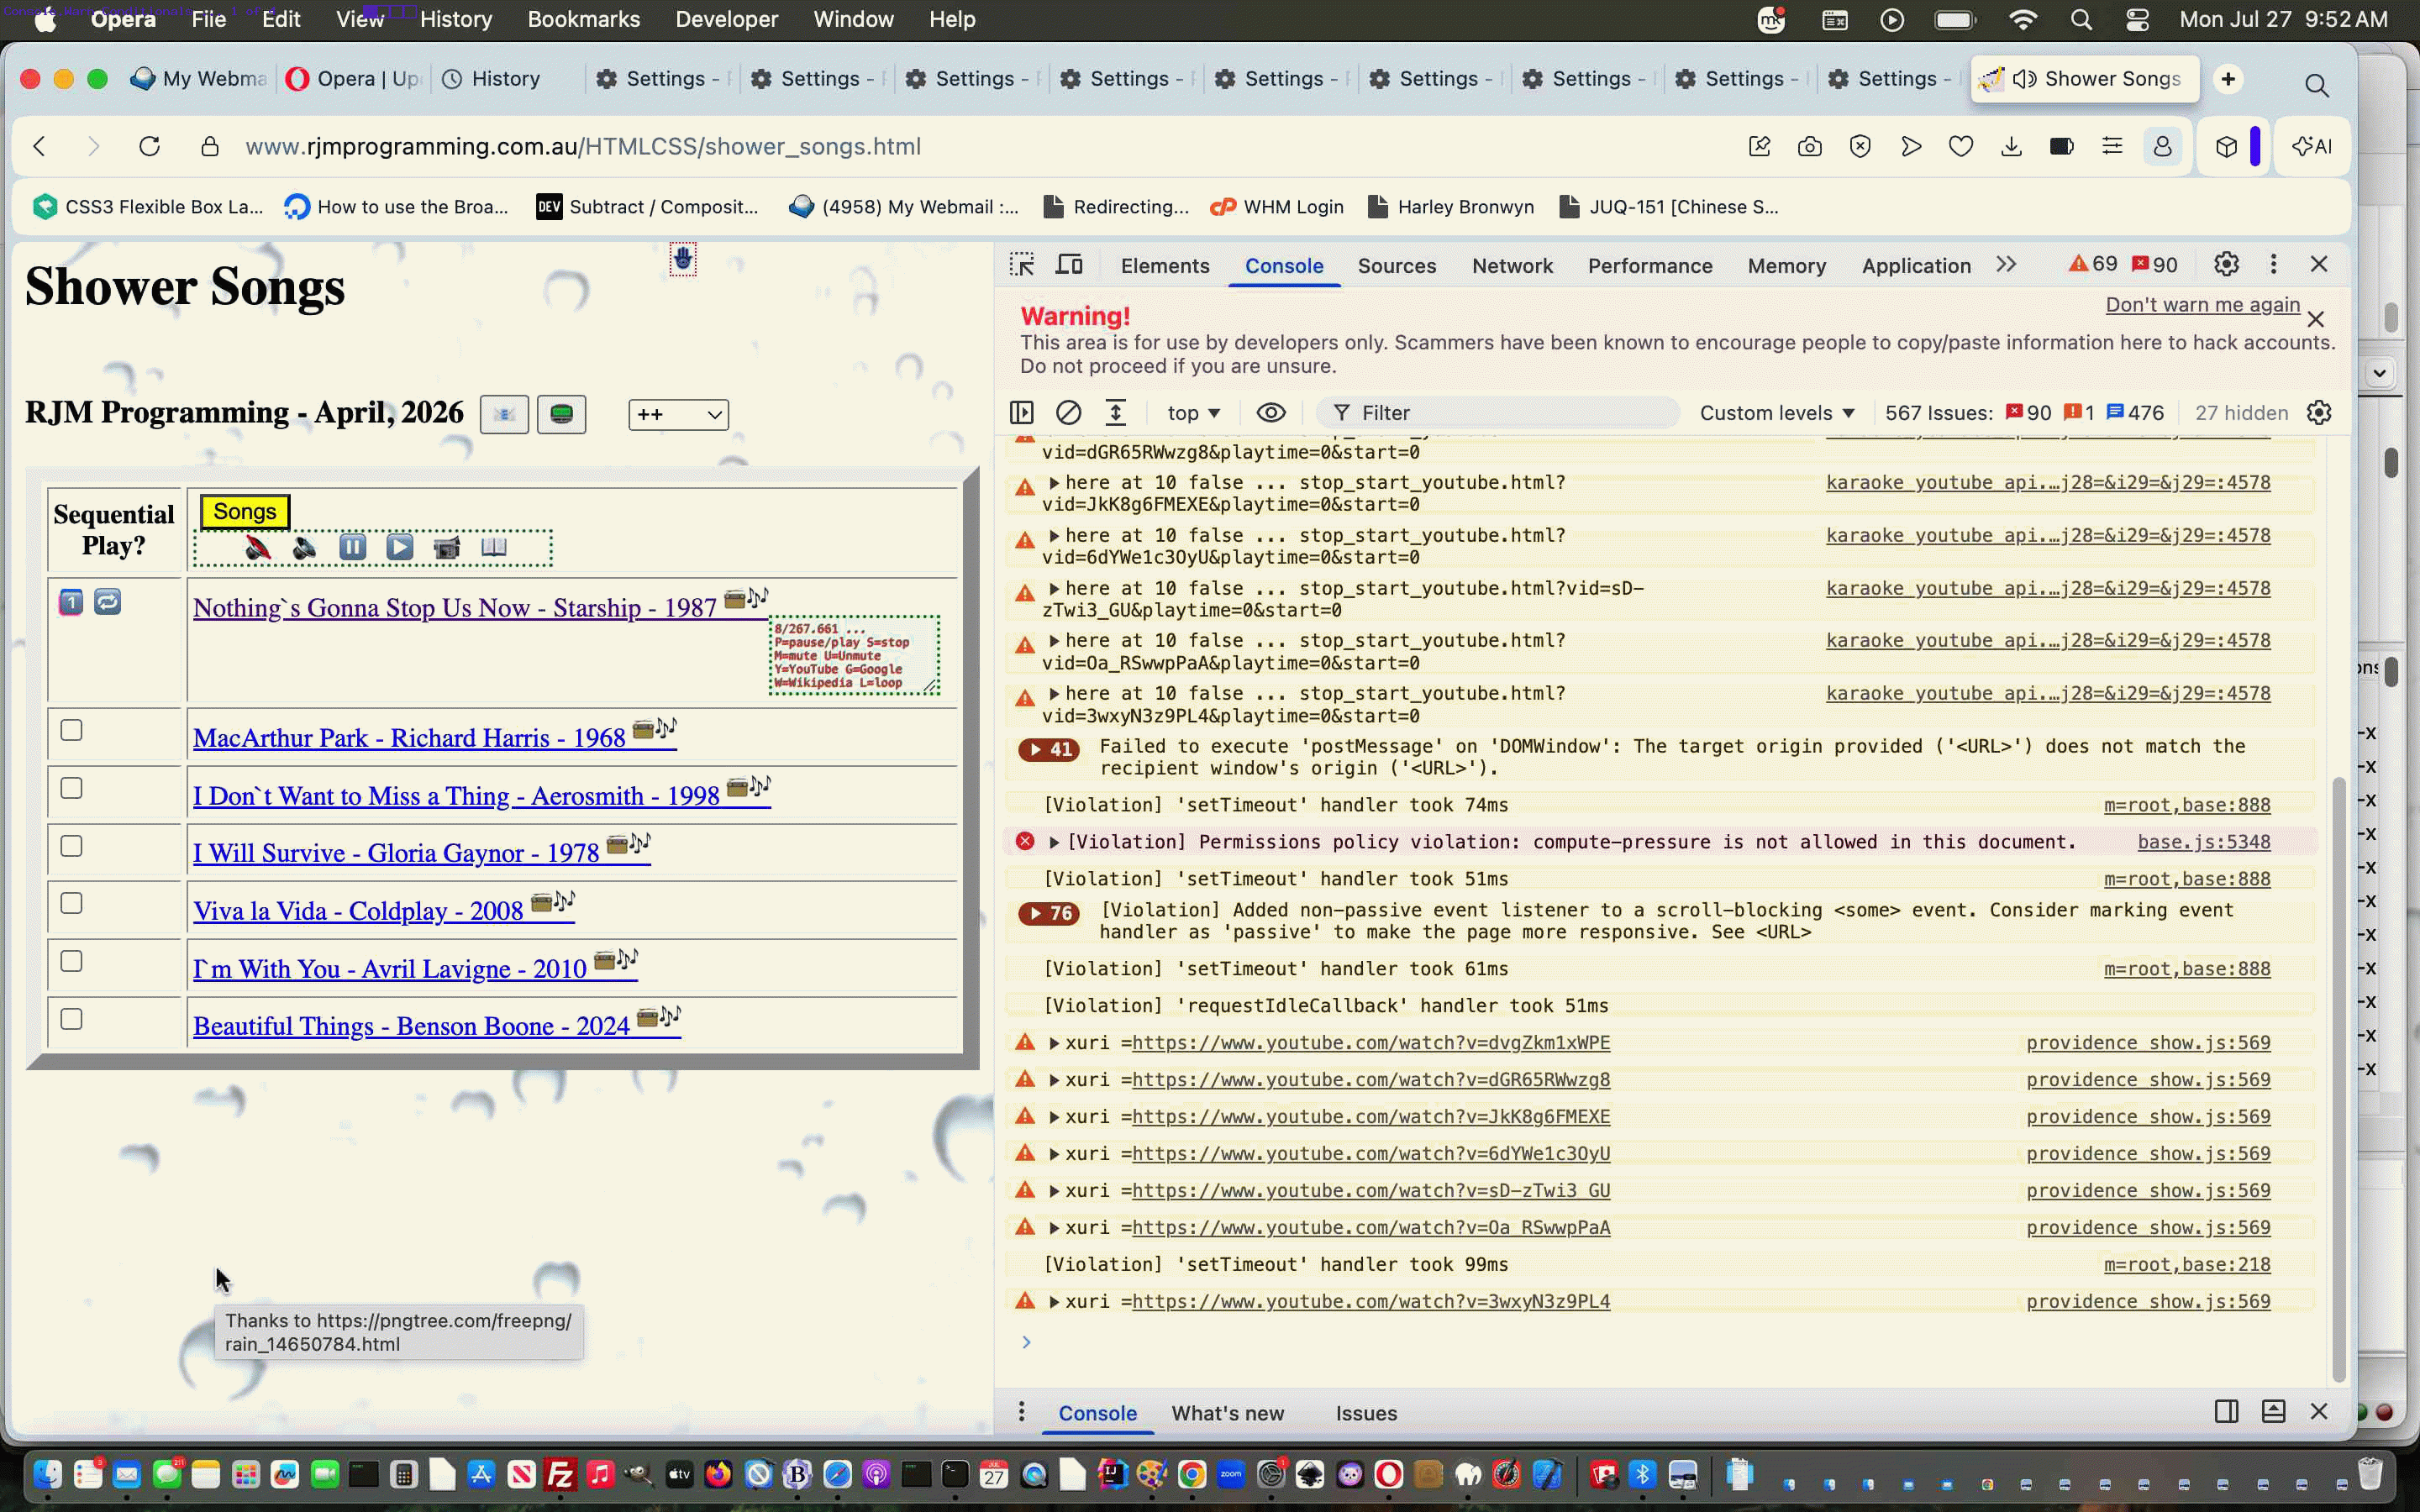Toggle the device toolbar in DevTools
The width and height of the screenshot is (2420, 1512).
1070,265
